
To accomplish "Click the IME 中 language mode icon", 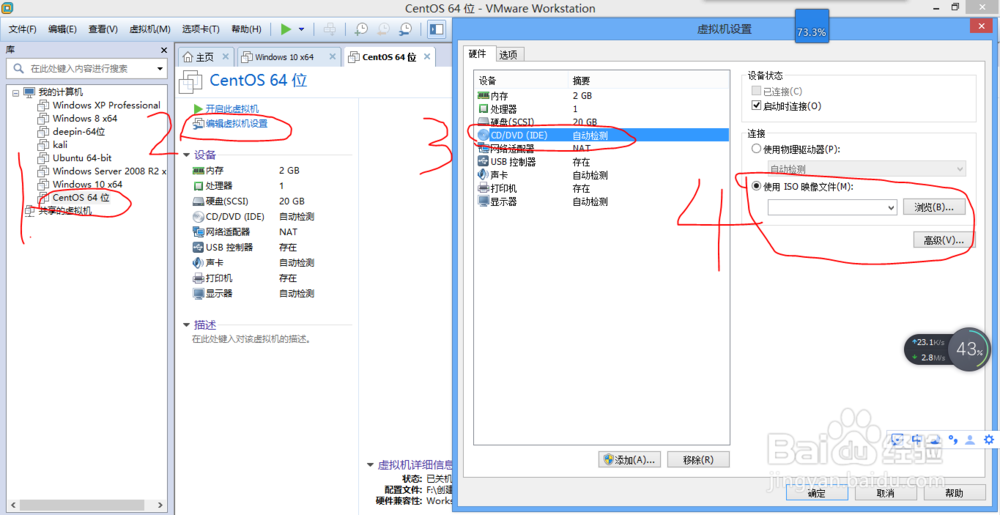I will (917, 439).
